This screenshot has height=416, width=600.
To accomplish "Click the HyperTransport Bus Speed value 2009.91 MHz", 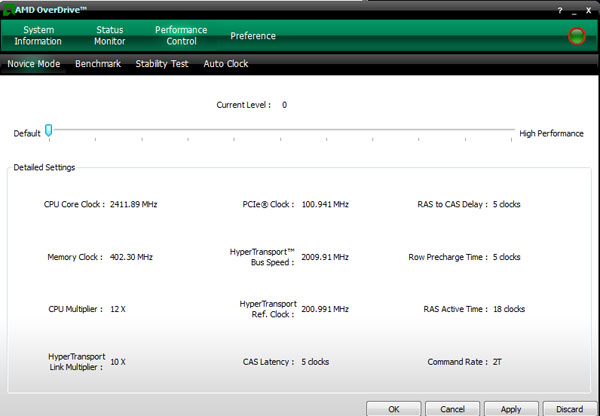I will tap(325, 257).
